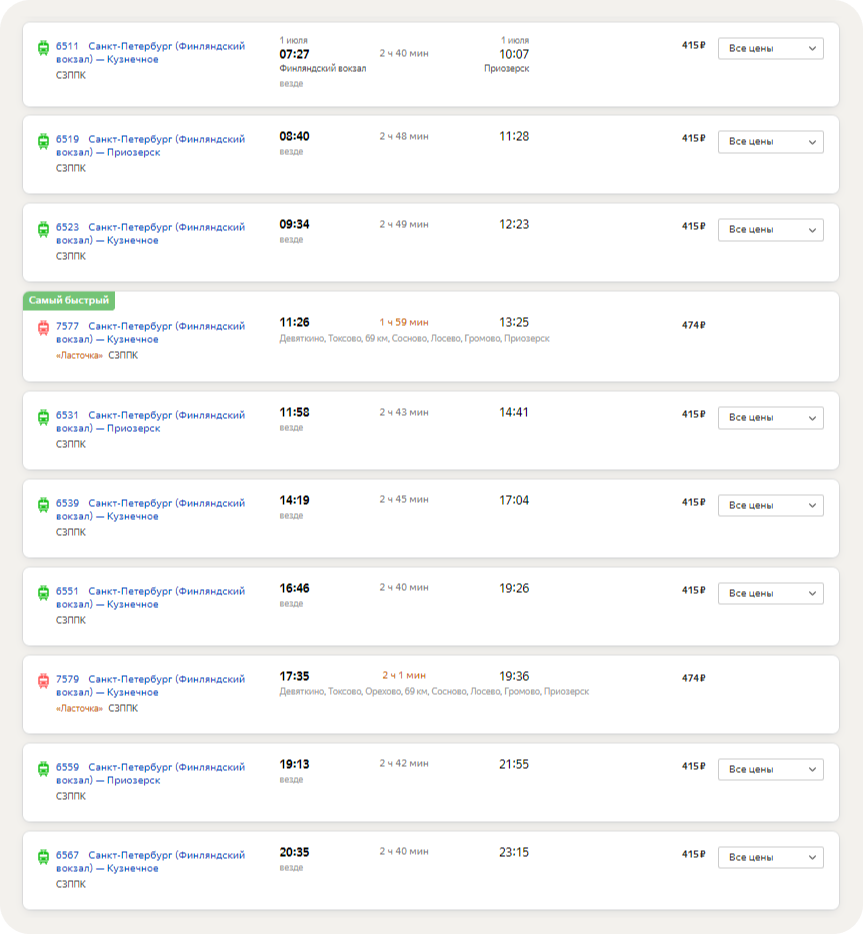Show all prices for train 6559
Viewport: 863px width, 934px height.
click(770, 769)
